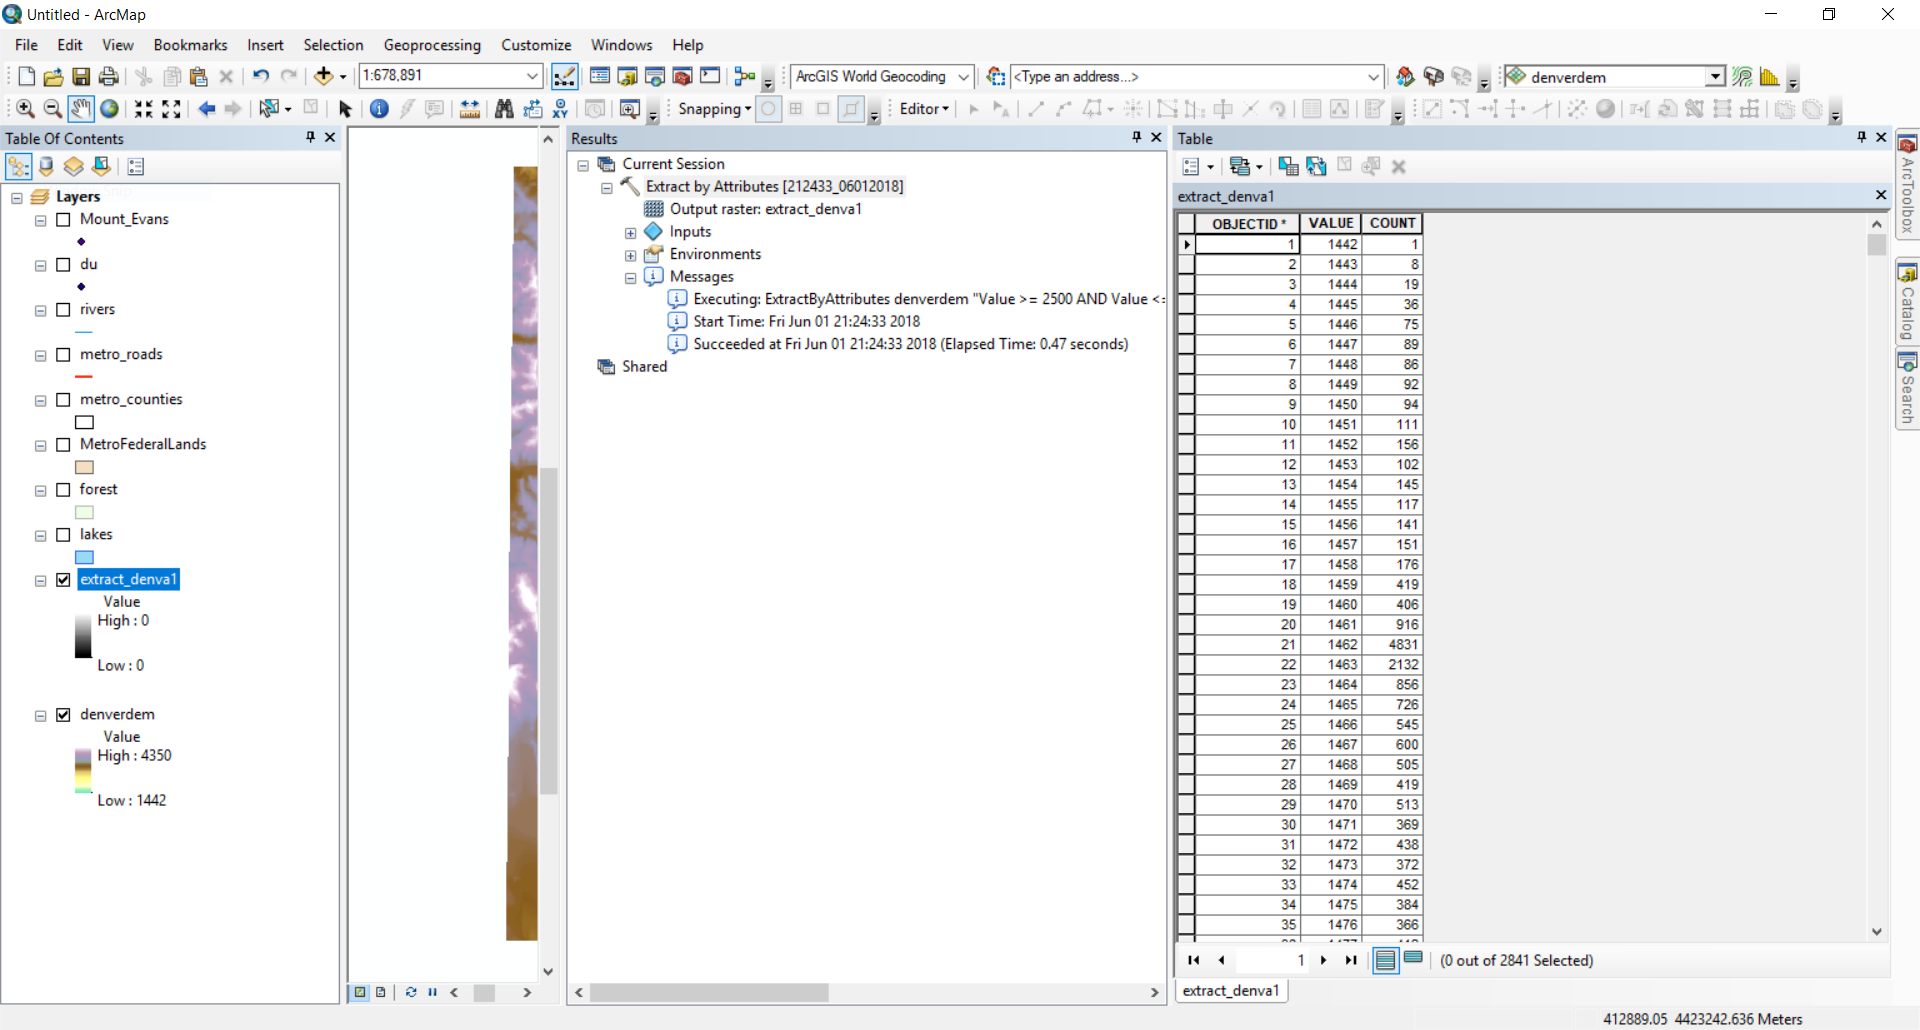Image resolution: width=1920 pixels, height=1030 pixels.
Task: Click the Create Histogram icon
Action: (1769, 77)
